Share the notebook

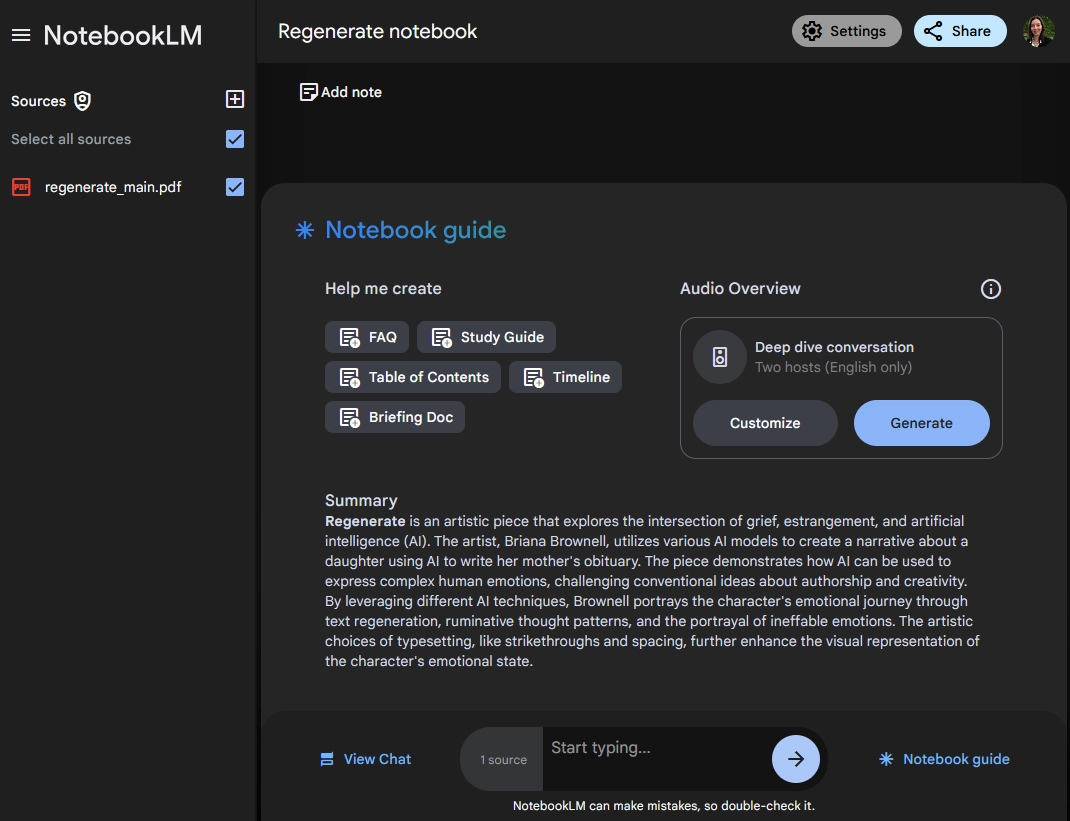tap(959, 31)
